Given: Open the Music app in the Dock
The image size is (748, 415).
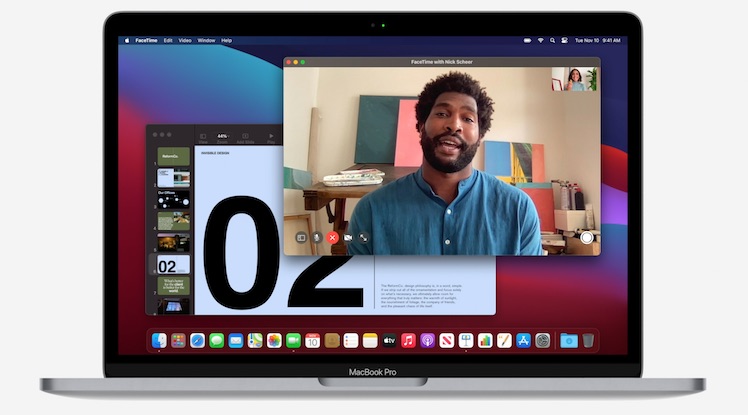Looking at the screenshot, I should pyautogui.click(x=408, y=341).
